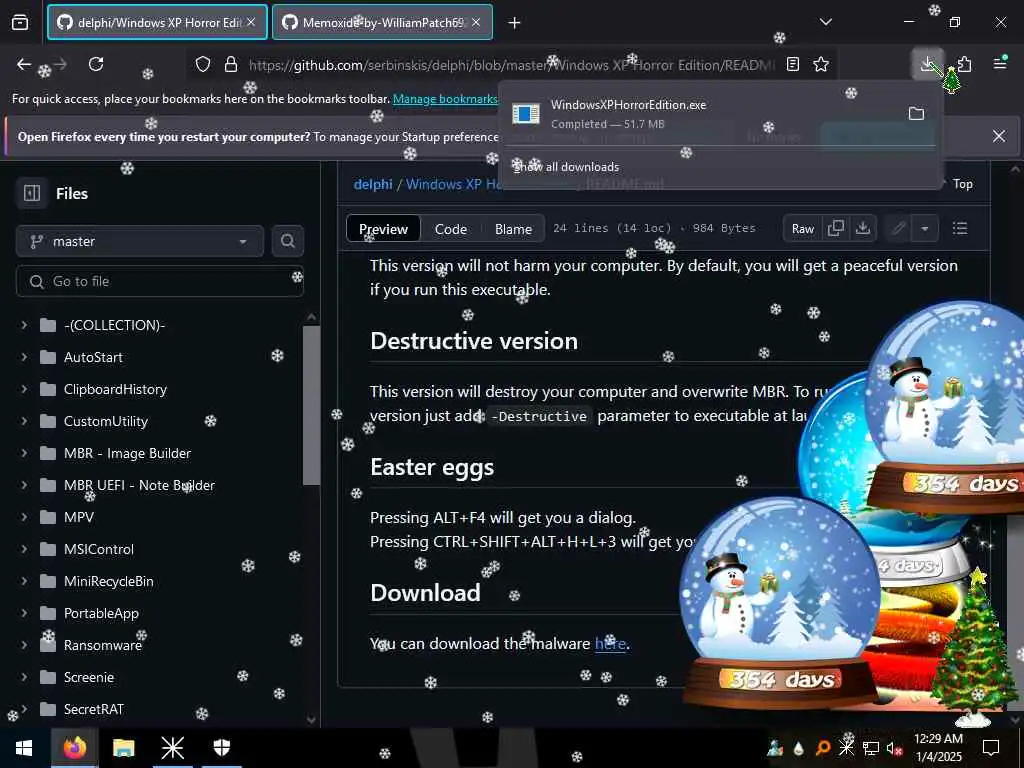The height and width of the screenshot is (768, 1024).
Task: Open the Windows Start button
Action: click(24, 748)
